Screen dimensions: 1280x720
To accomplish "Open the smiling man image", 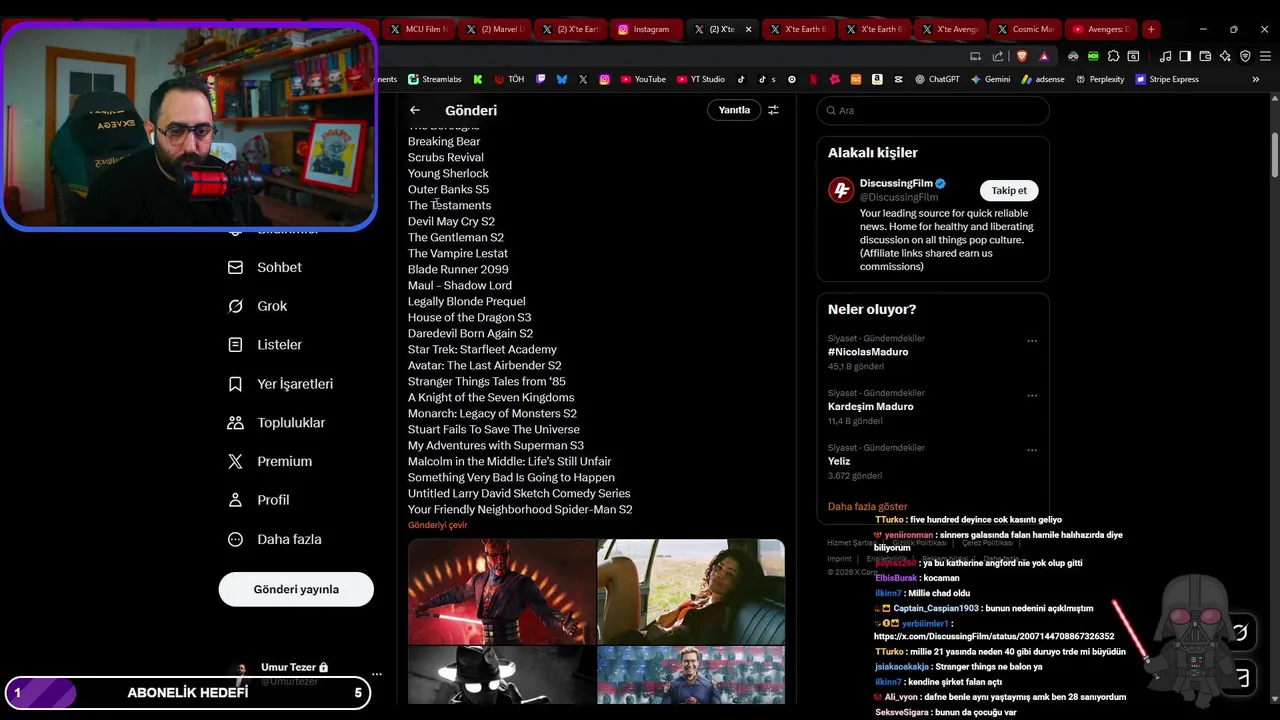I will [691, 675].
